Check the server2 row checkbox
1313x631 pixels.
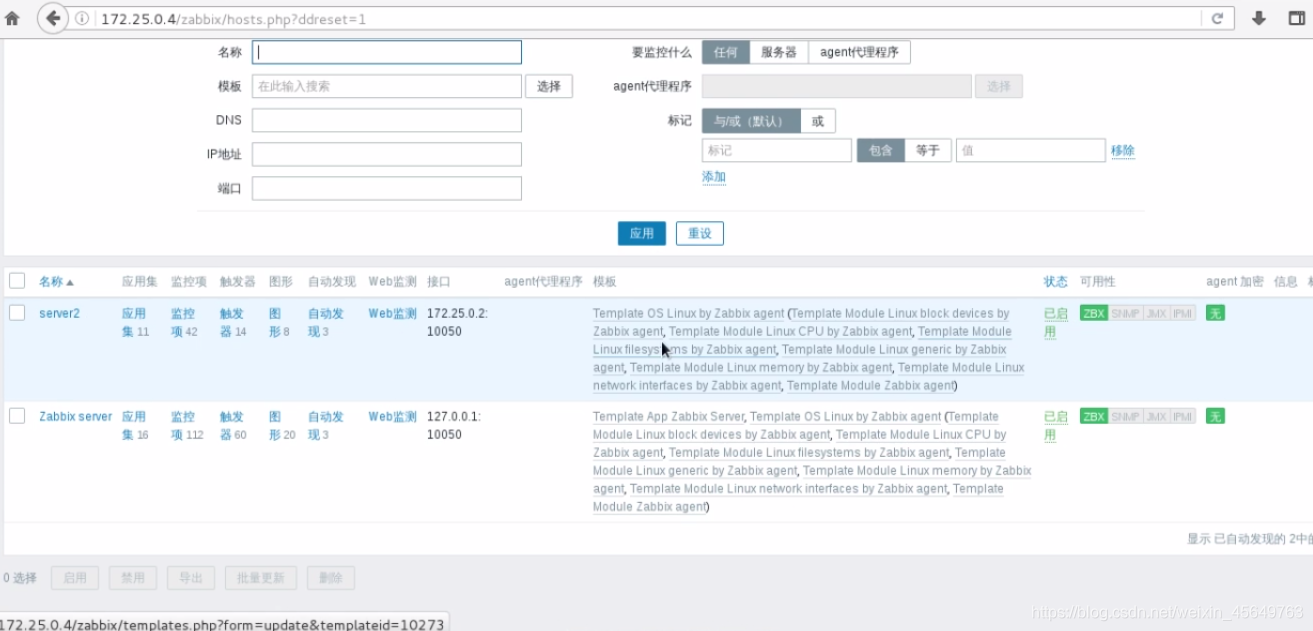17,313
